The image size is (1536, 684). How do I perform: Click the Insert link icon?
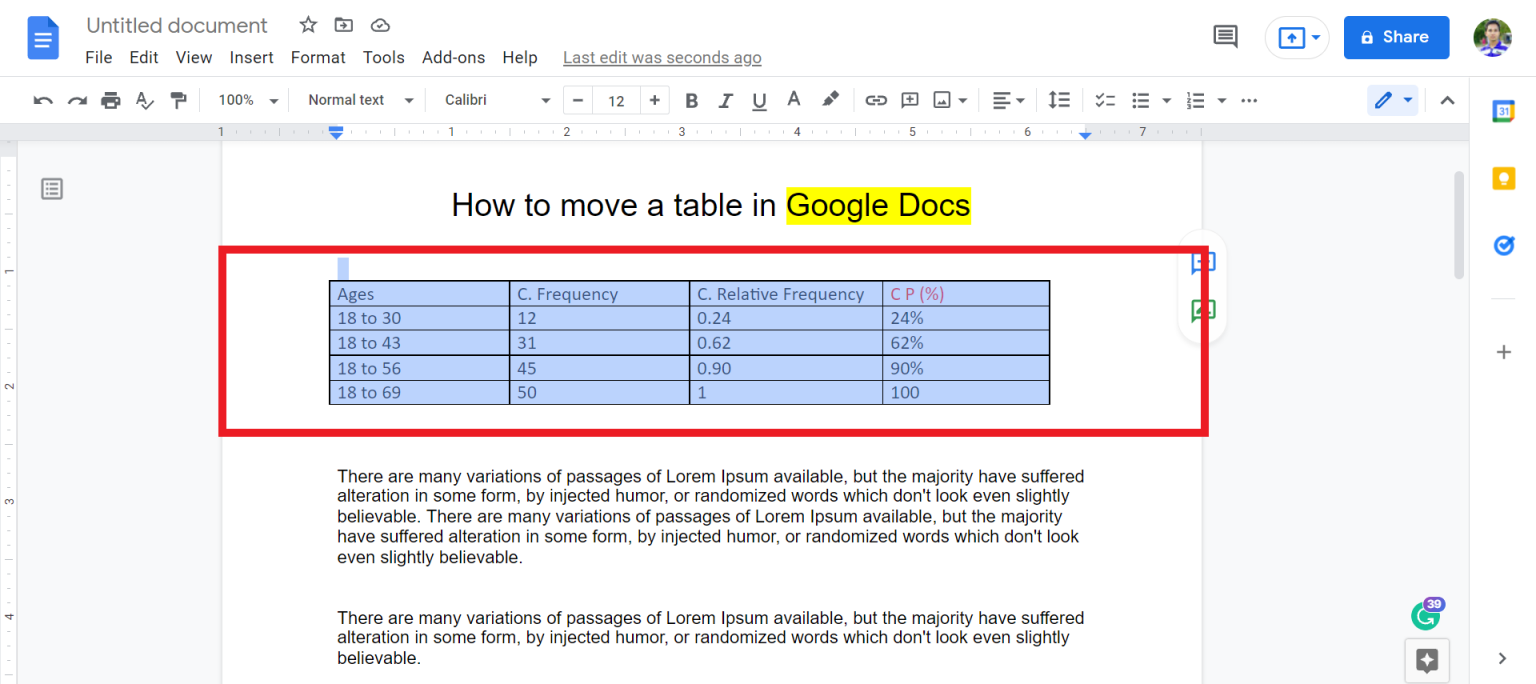[876, 100]
